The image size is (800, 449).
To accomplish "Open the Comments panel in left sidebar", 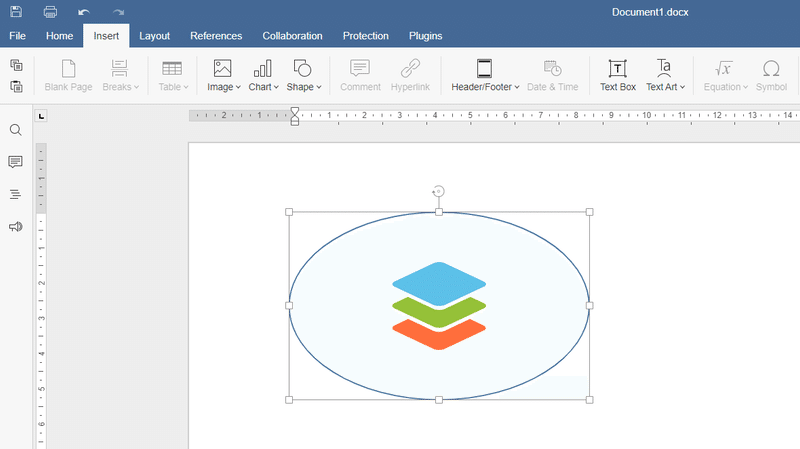I will [16, 162].
